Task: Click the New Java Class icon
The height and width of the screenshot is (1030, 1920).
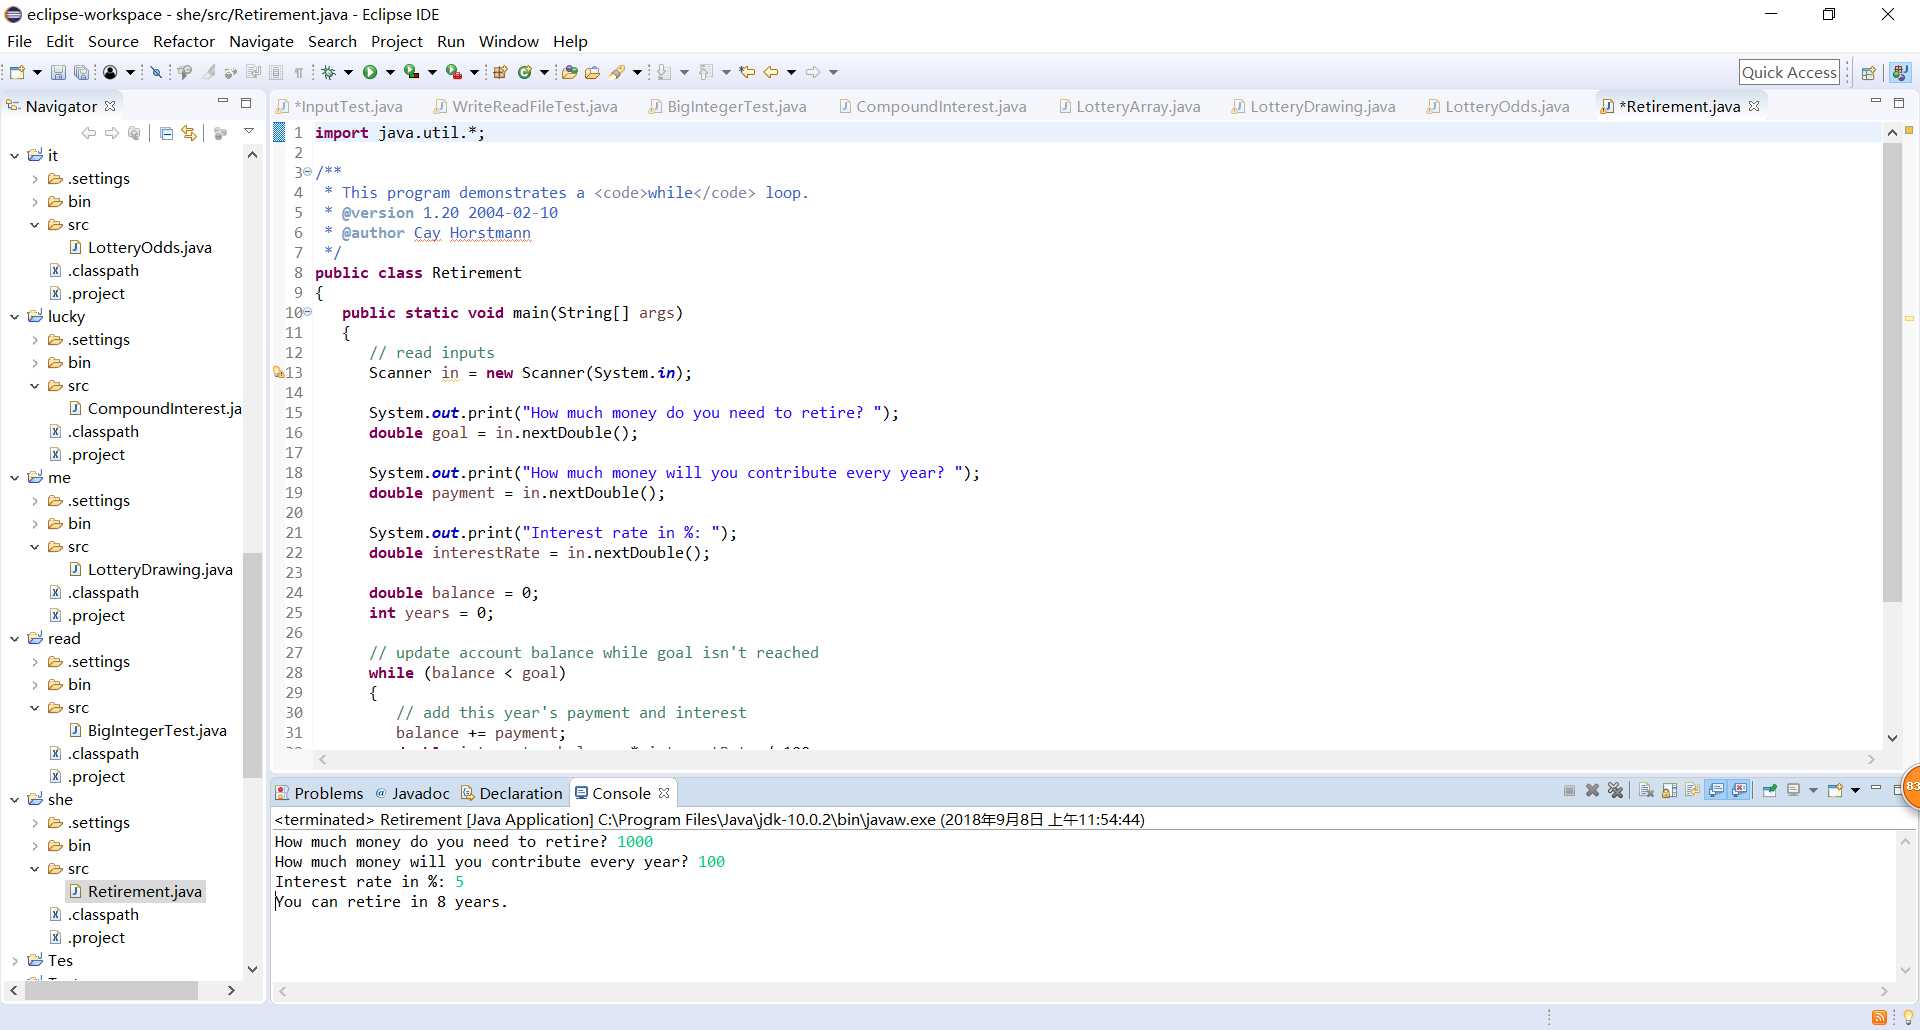Action: pos(524,72)
